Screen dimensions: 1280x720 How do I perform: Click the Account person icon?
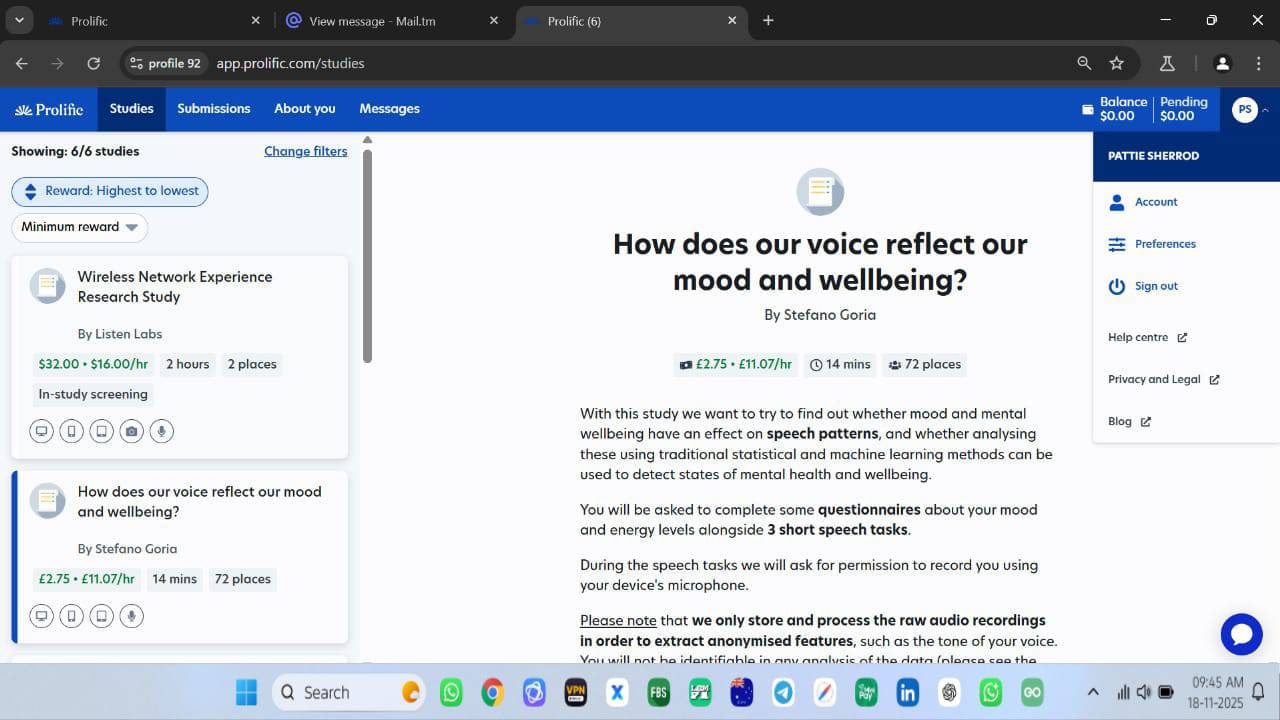[1117, 202]
